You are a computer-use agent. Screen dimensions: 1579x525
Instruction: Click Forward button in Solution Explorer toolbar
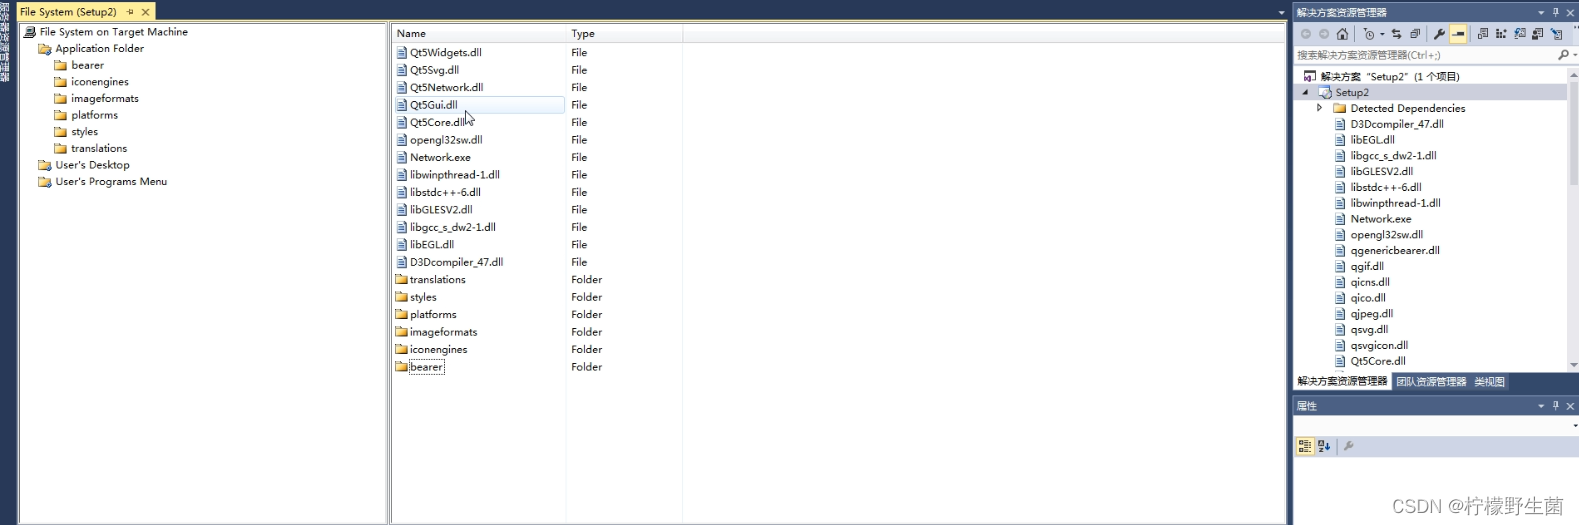[x=1324, y=34]
